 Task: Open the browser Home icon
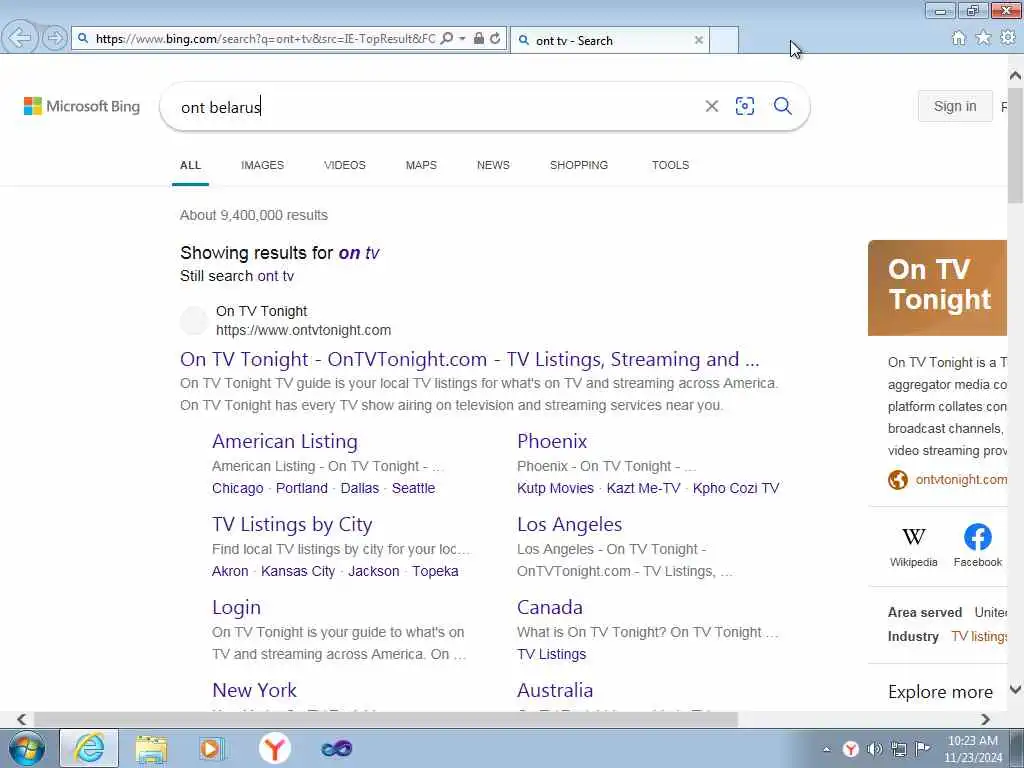958,38
